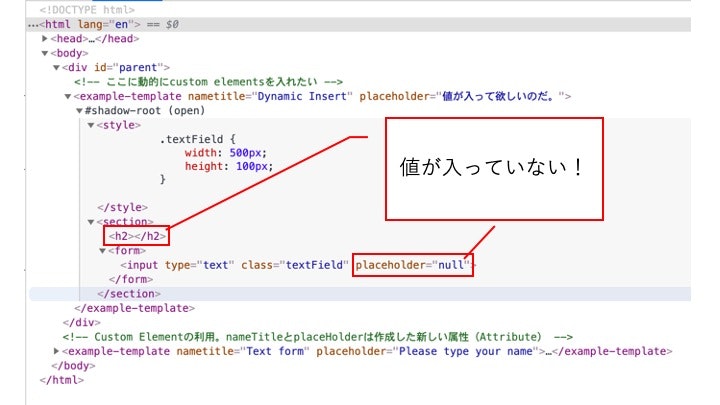Collapse the form element
Screen dimensions: 720x405
102,251
